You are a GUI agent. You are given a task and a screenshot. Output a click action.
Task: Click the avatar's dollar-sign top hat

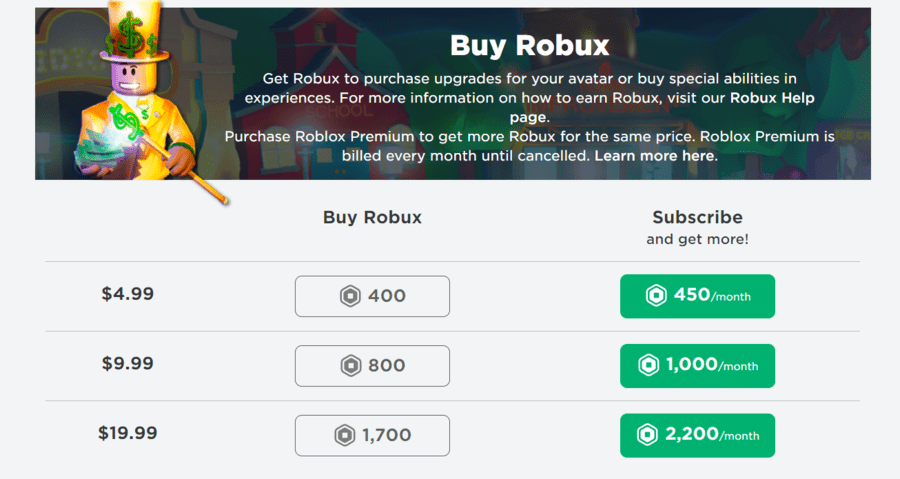pos(134,32)
